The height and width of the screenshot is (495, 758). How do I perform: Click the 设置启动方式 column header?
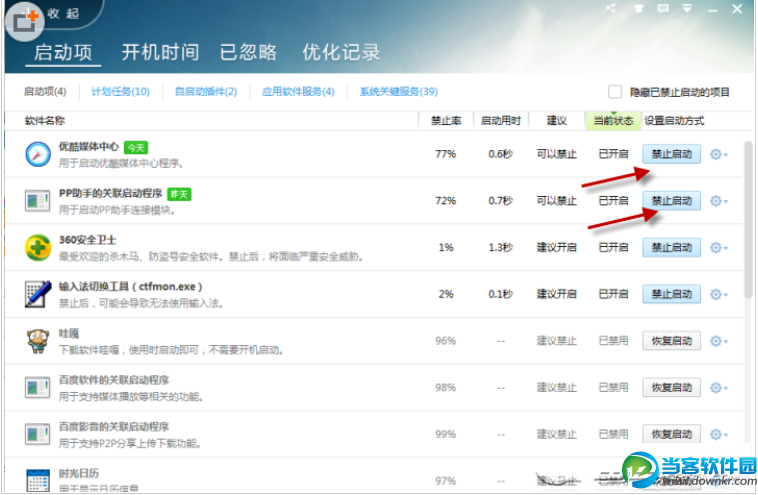click(x=674, y=120)
